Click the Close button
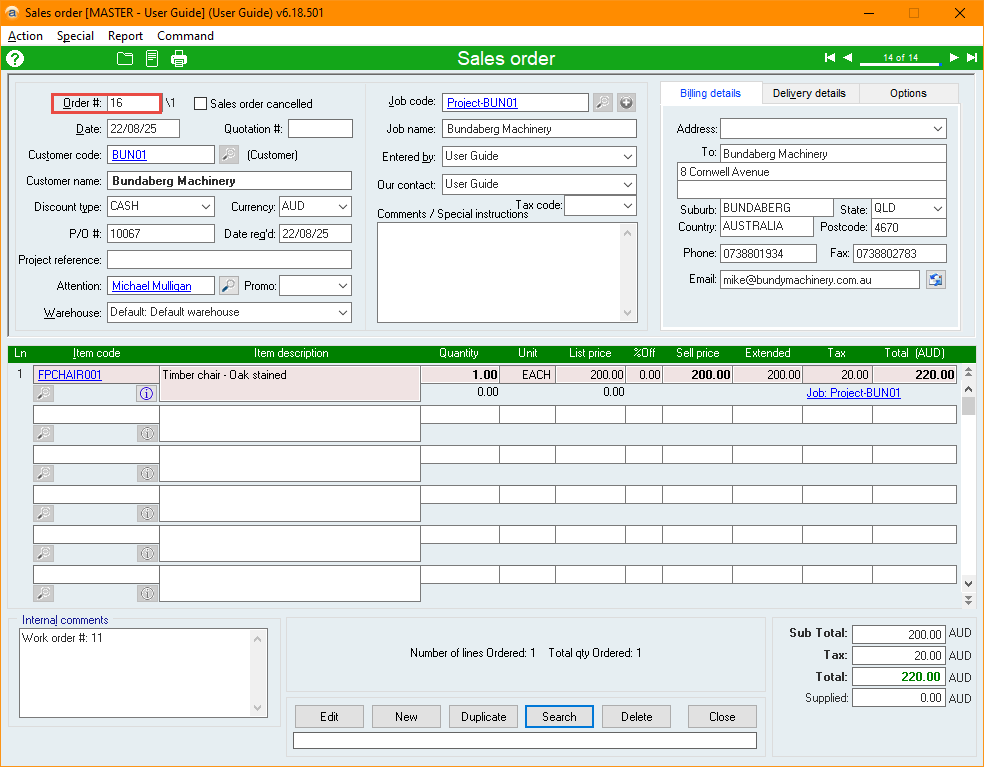 coord(722,717)
